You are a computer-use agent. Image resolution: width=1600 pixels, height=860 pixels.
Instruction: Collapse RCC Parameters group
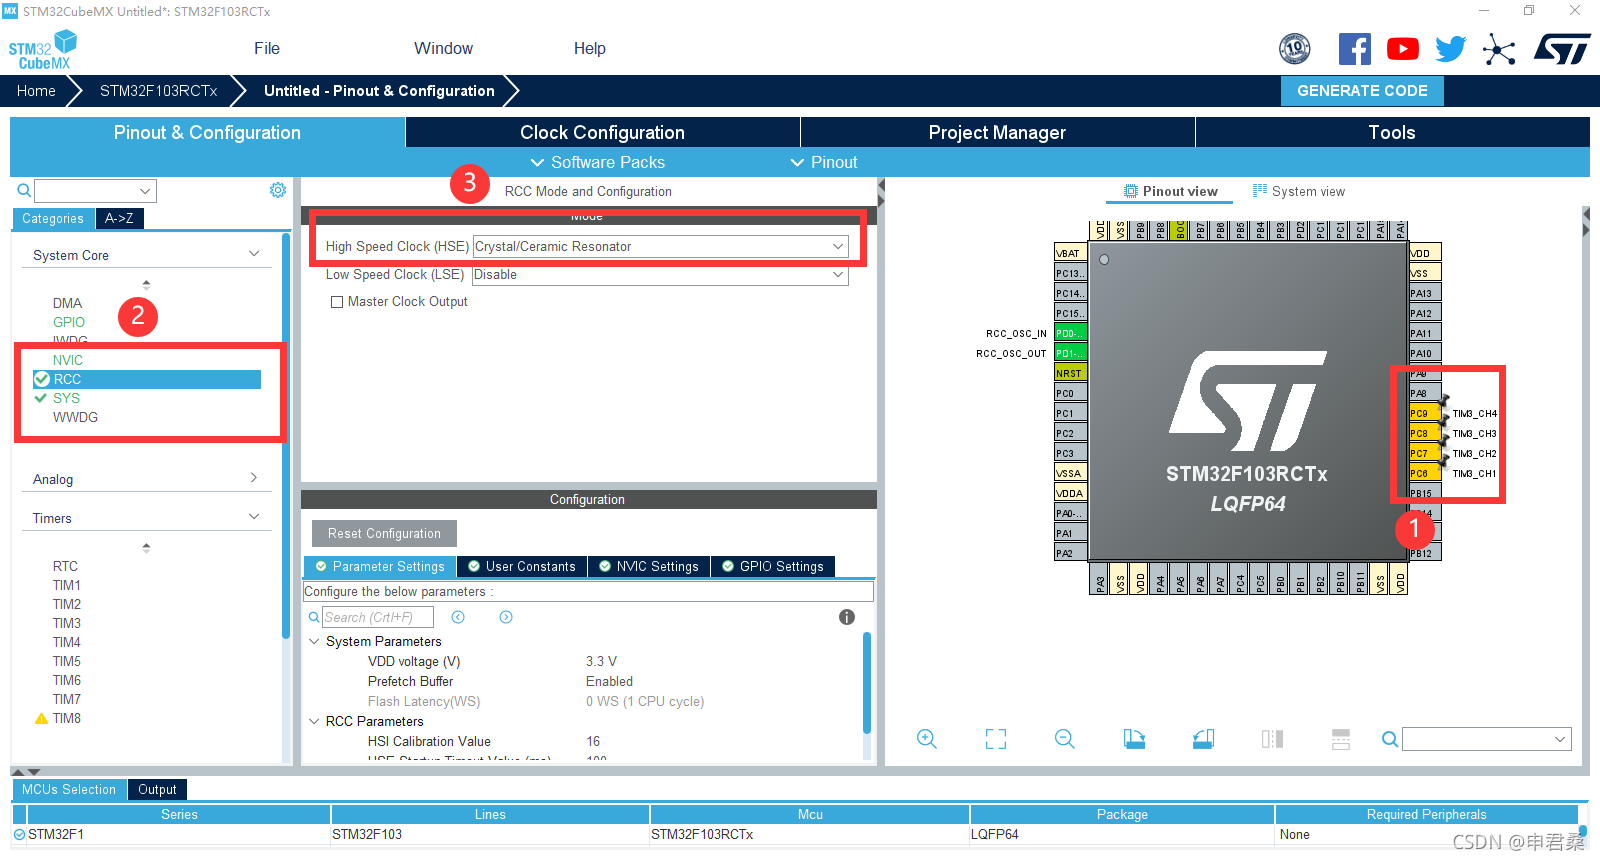pyautogui.click(x=314, y=721)
